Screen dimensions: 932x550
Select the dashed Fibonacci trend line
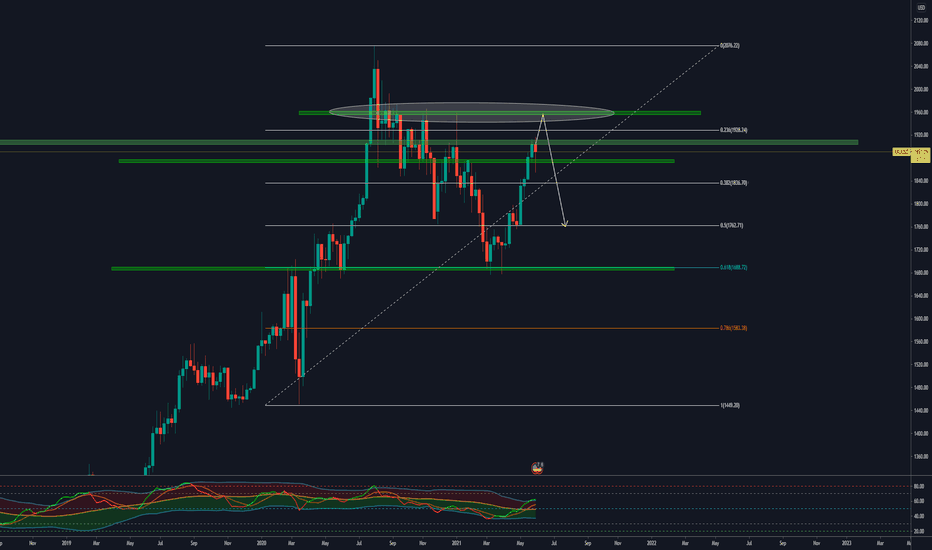[x=492, y=225]
